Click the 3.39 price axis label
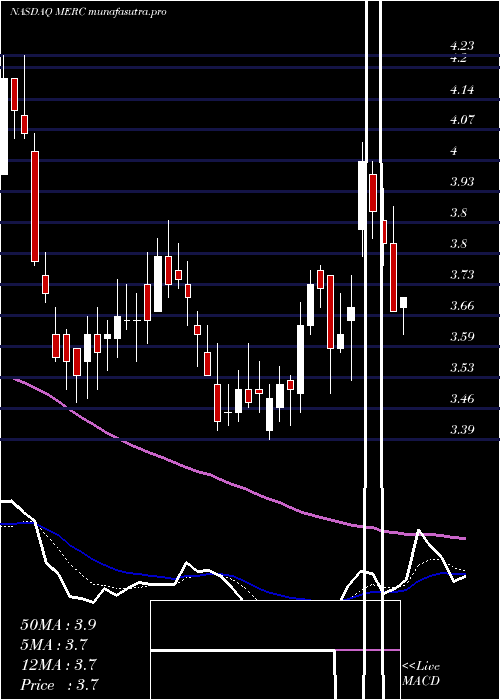Viewport: 500px width, 700px height. tap(462, 429)
